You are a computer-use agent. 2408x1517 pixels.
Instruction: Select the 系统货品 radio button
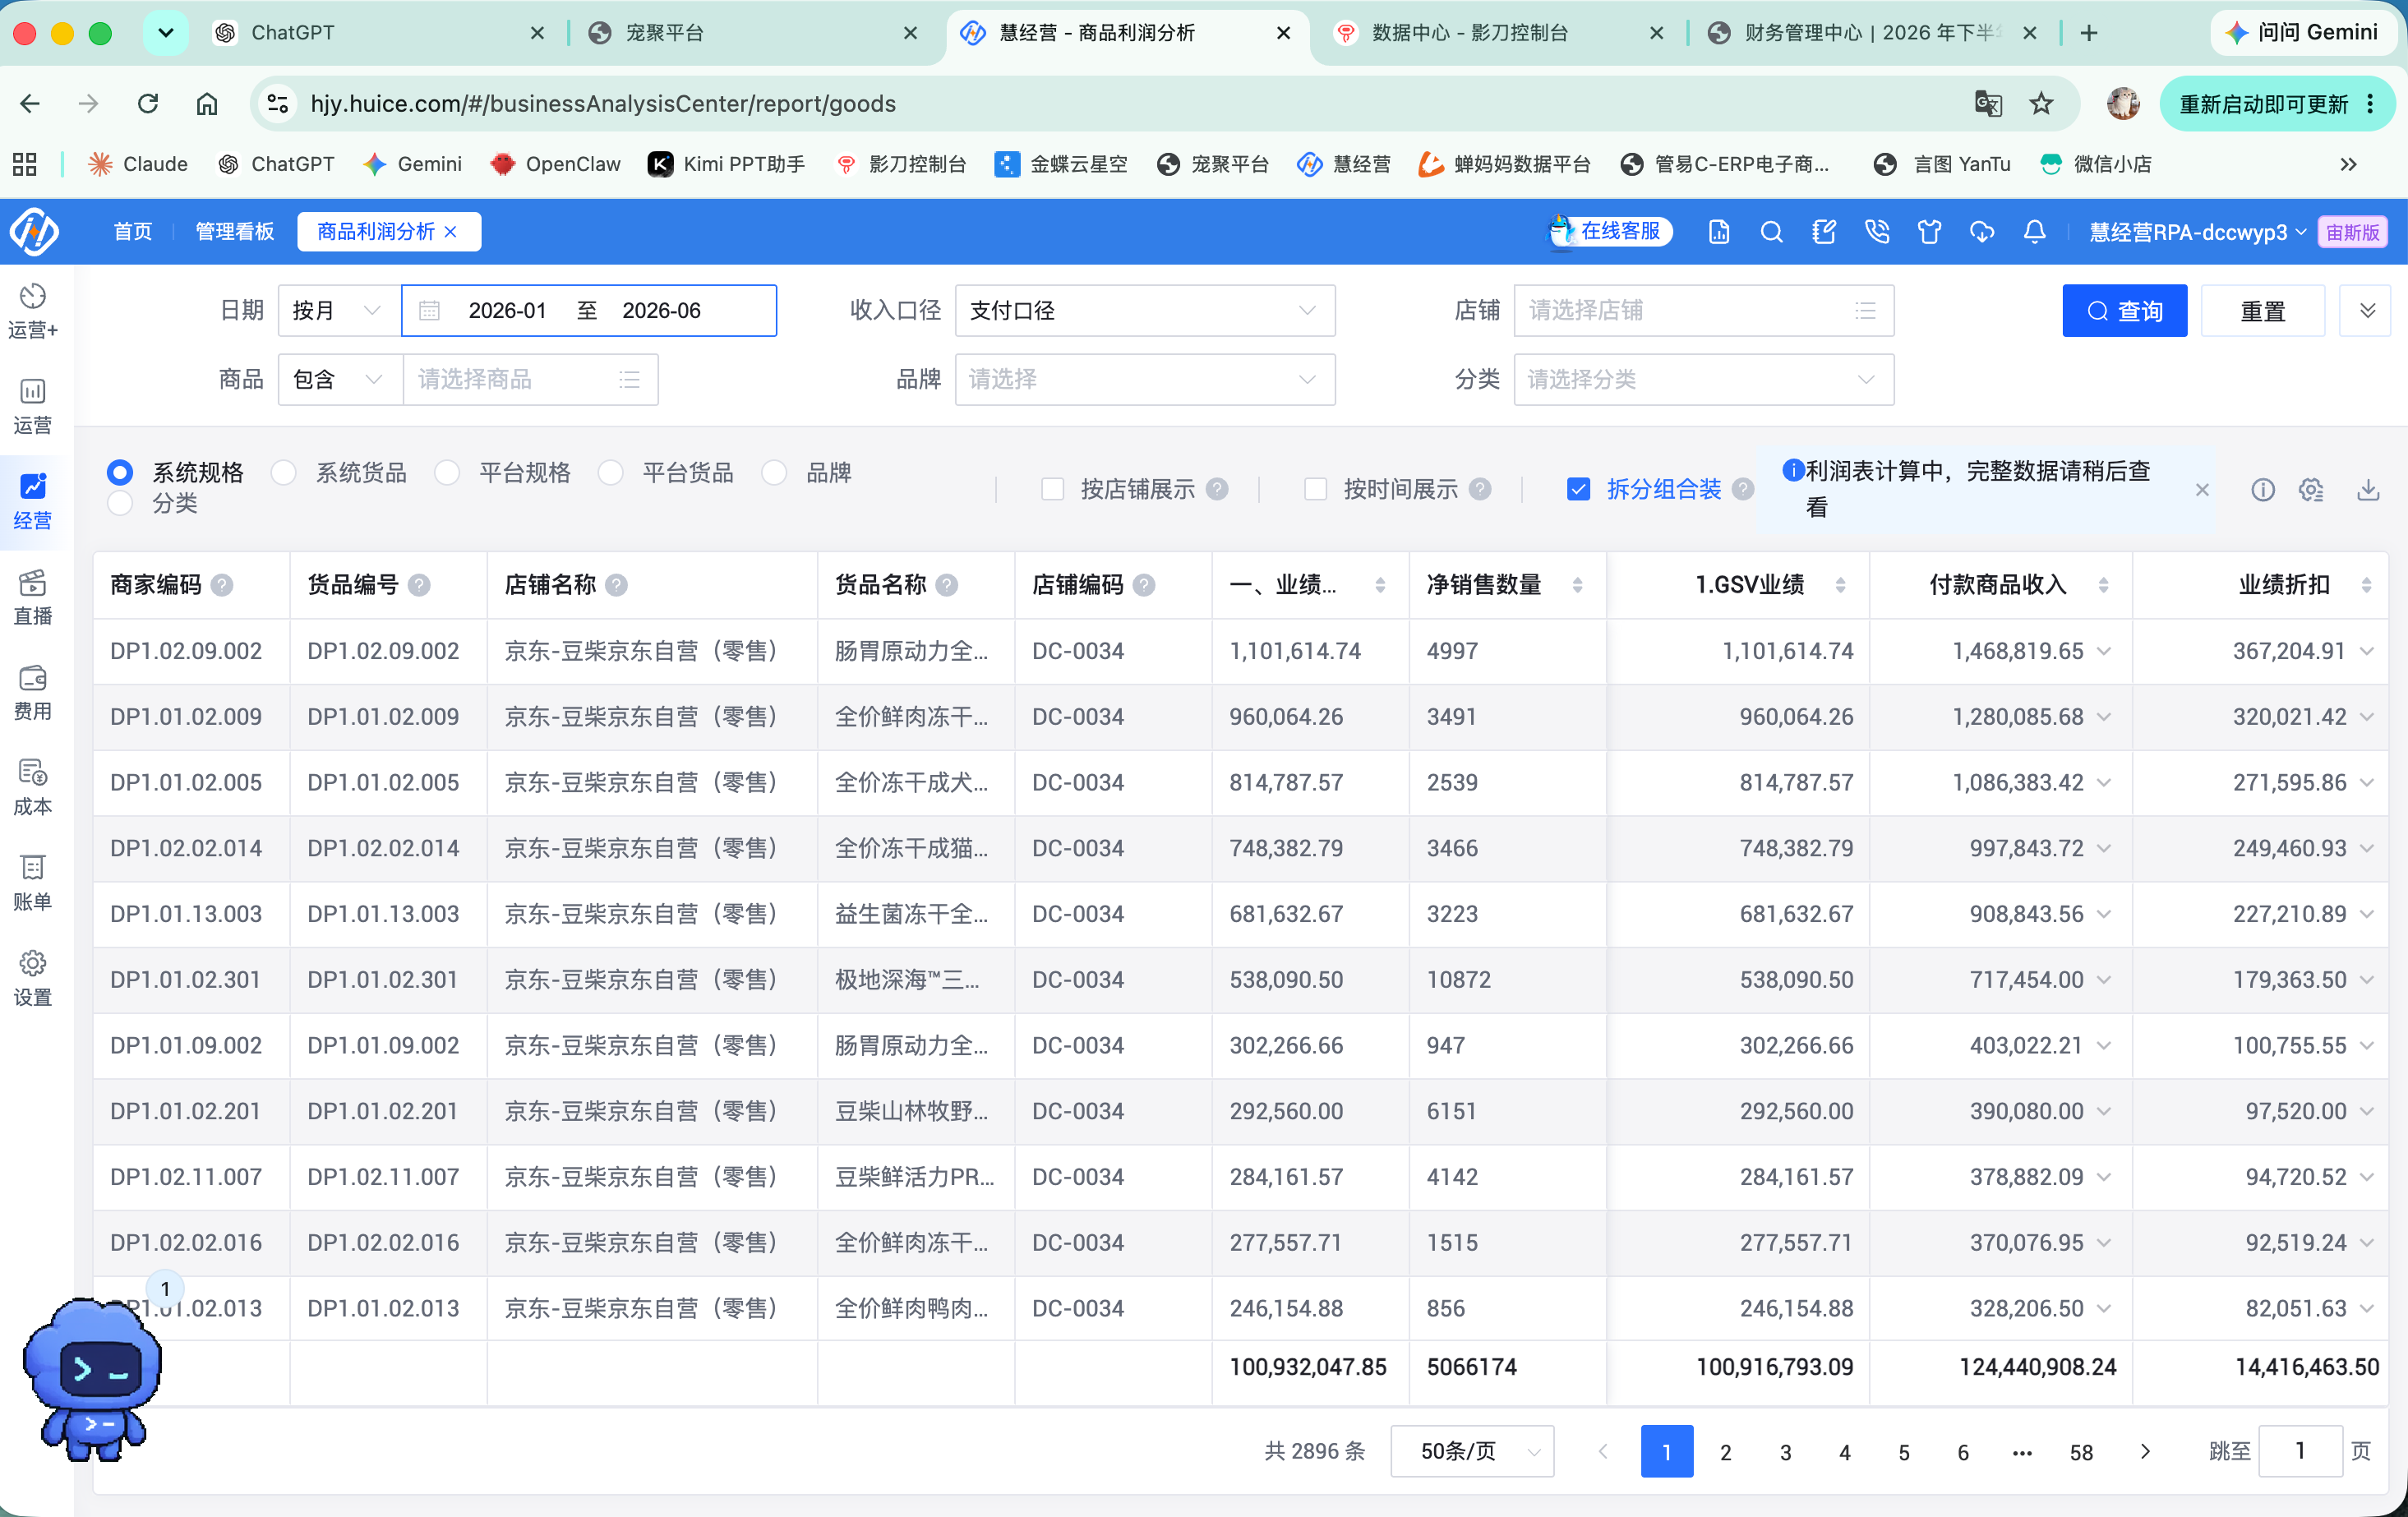(x=284, y=472)
